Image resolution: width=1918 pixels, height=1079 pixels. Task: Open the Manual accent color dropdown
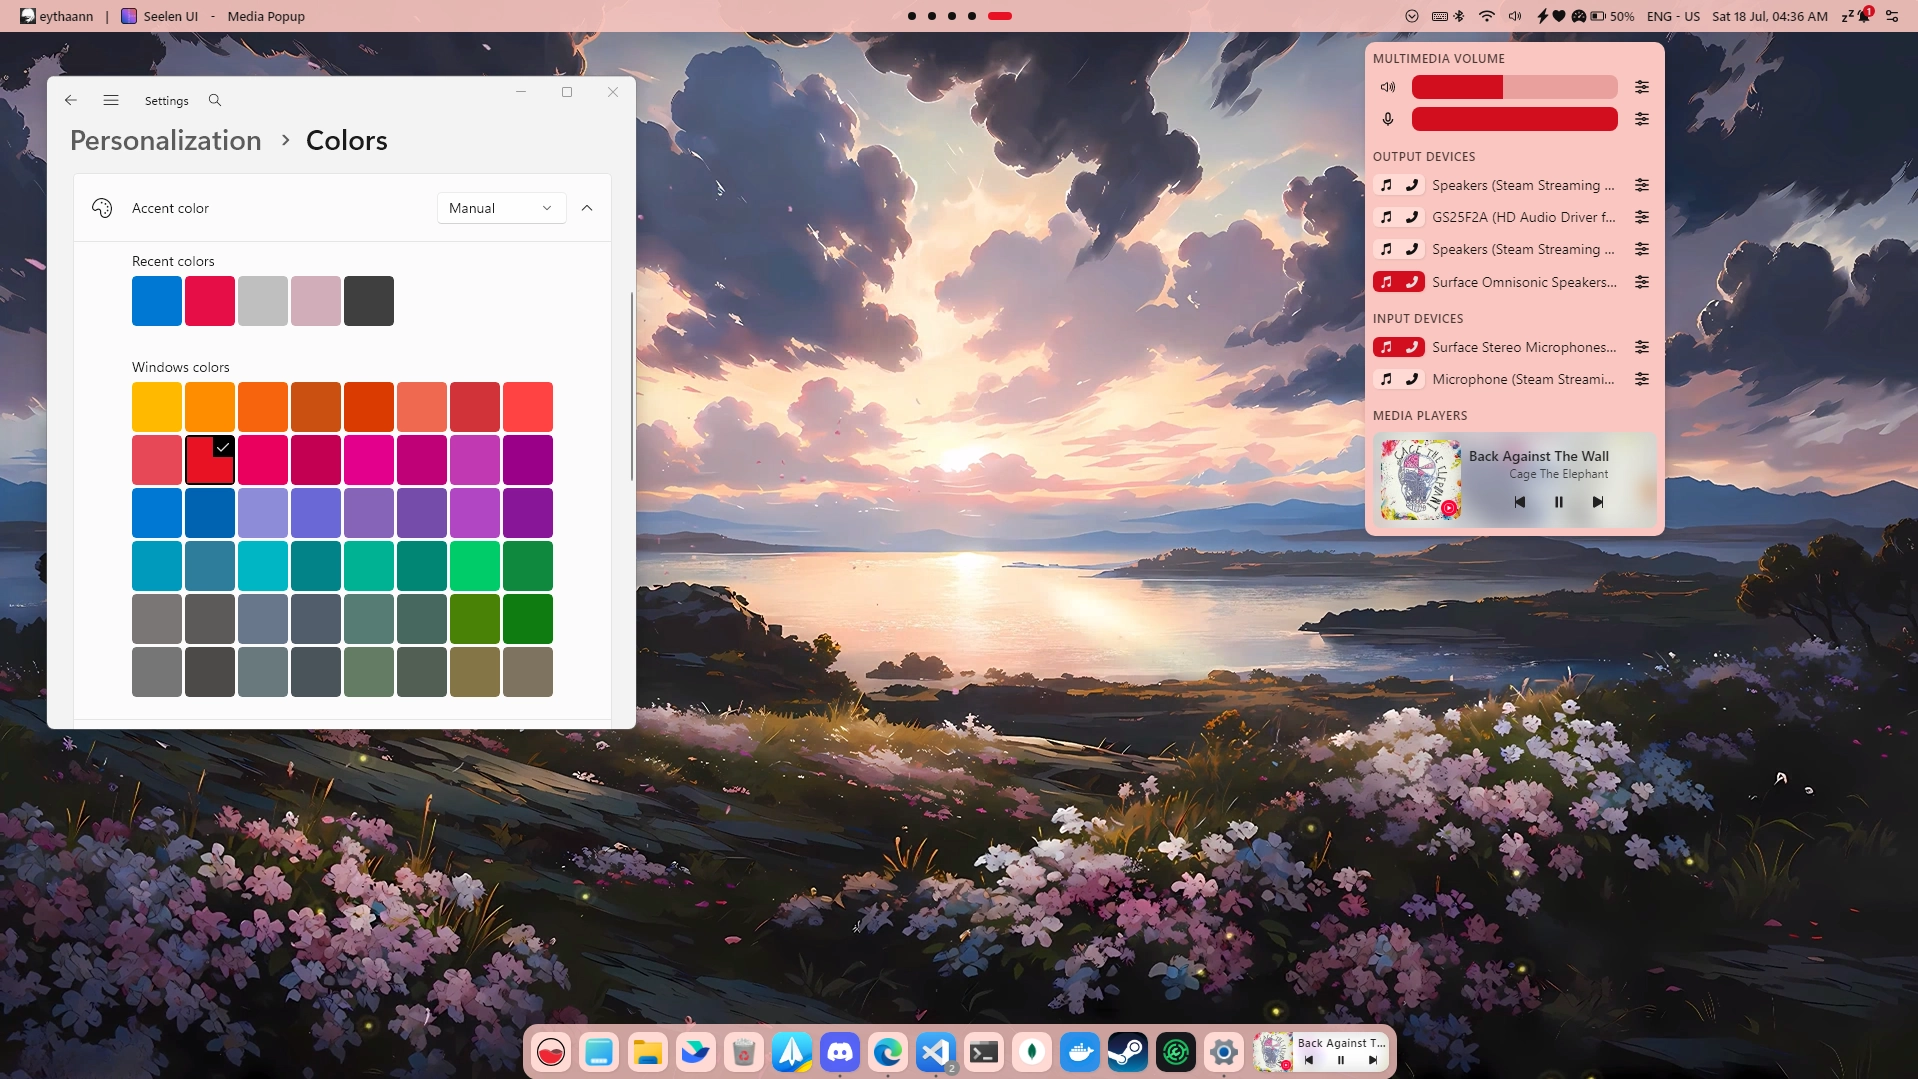[x=501, y=208]
